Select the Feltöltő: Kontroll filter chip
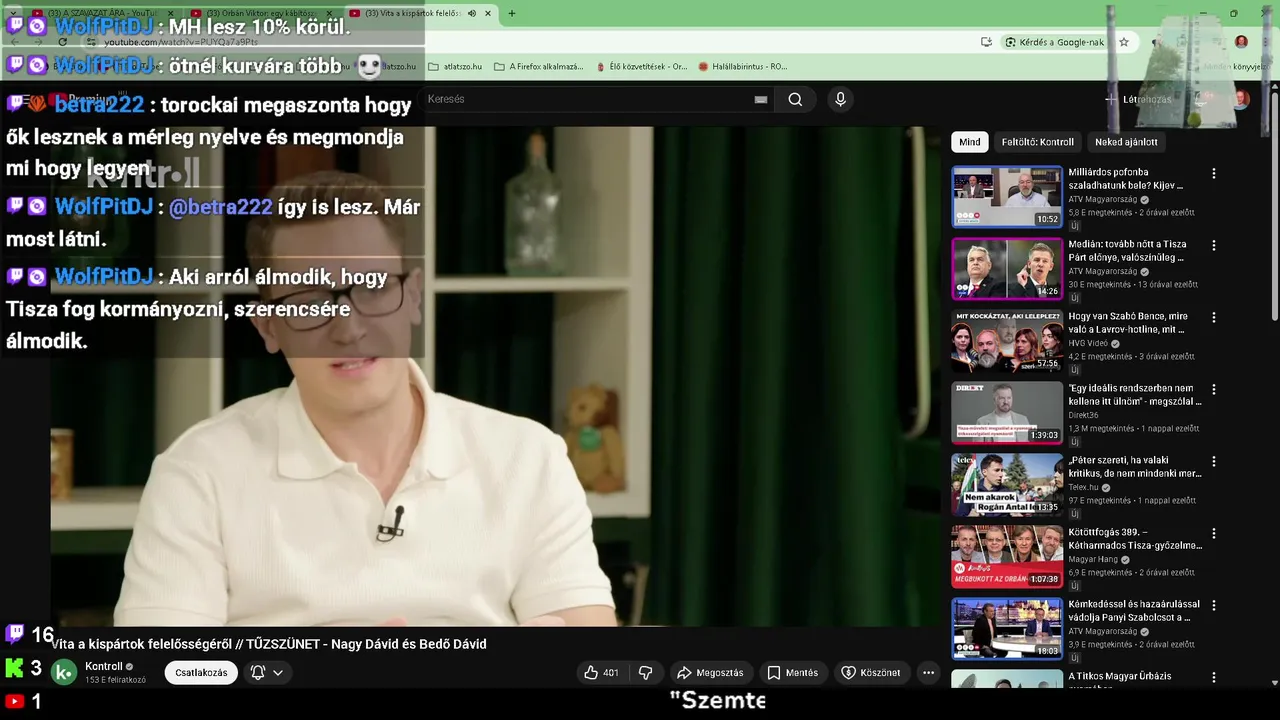 coord(1037,142)
